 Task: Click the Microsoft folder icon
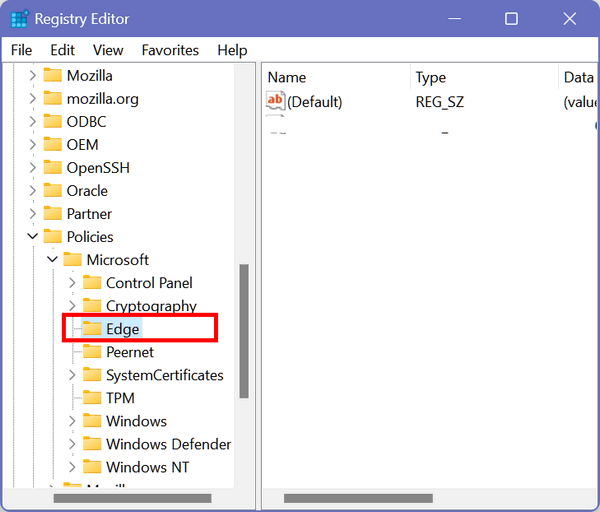tap(72, 259)
